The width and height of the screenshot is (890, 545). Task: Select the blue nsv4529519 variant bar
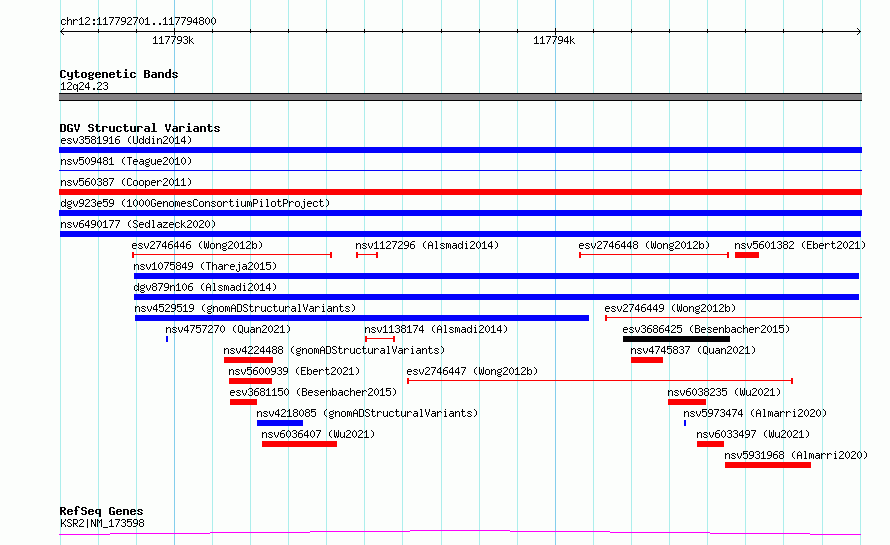pos(362,318)
